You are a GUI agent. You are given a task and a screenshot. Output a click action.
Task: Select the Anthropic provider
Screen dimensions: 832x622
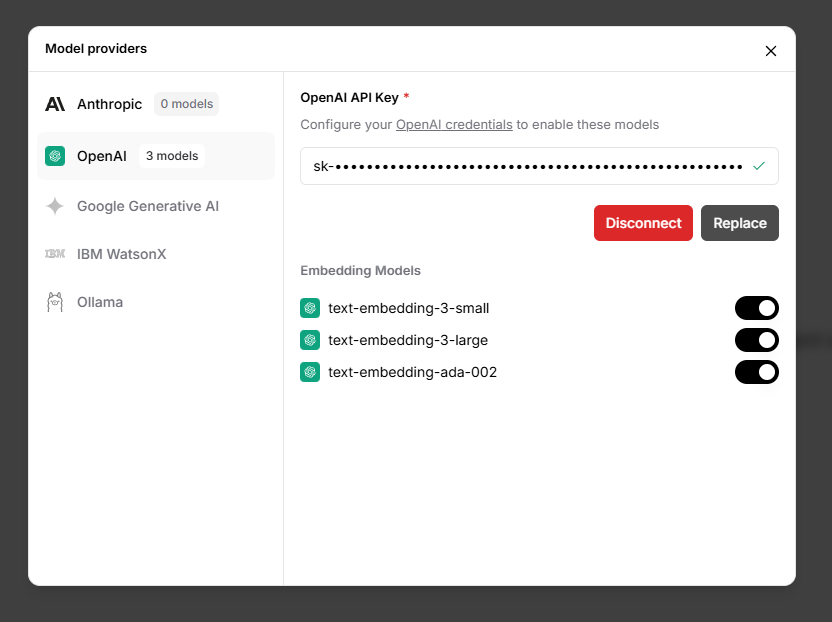click(156, 104)
